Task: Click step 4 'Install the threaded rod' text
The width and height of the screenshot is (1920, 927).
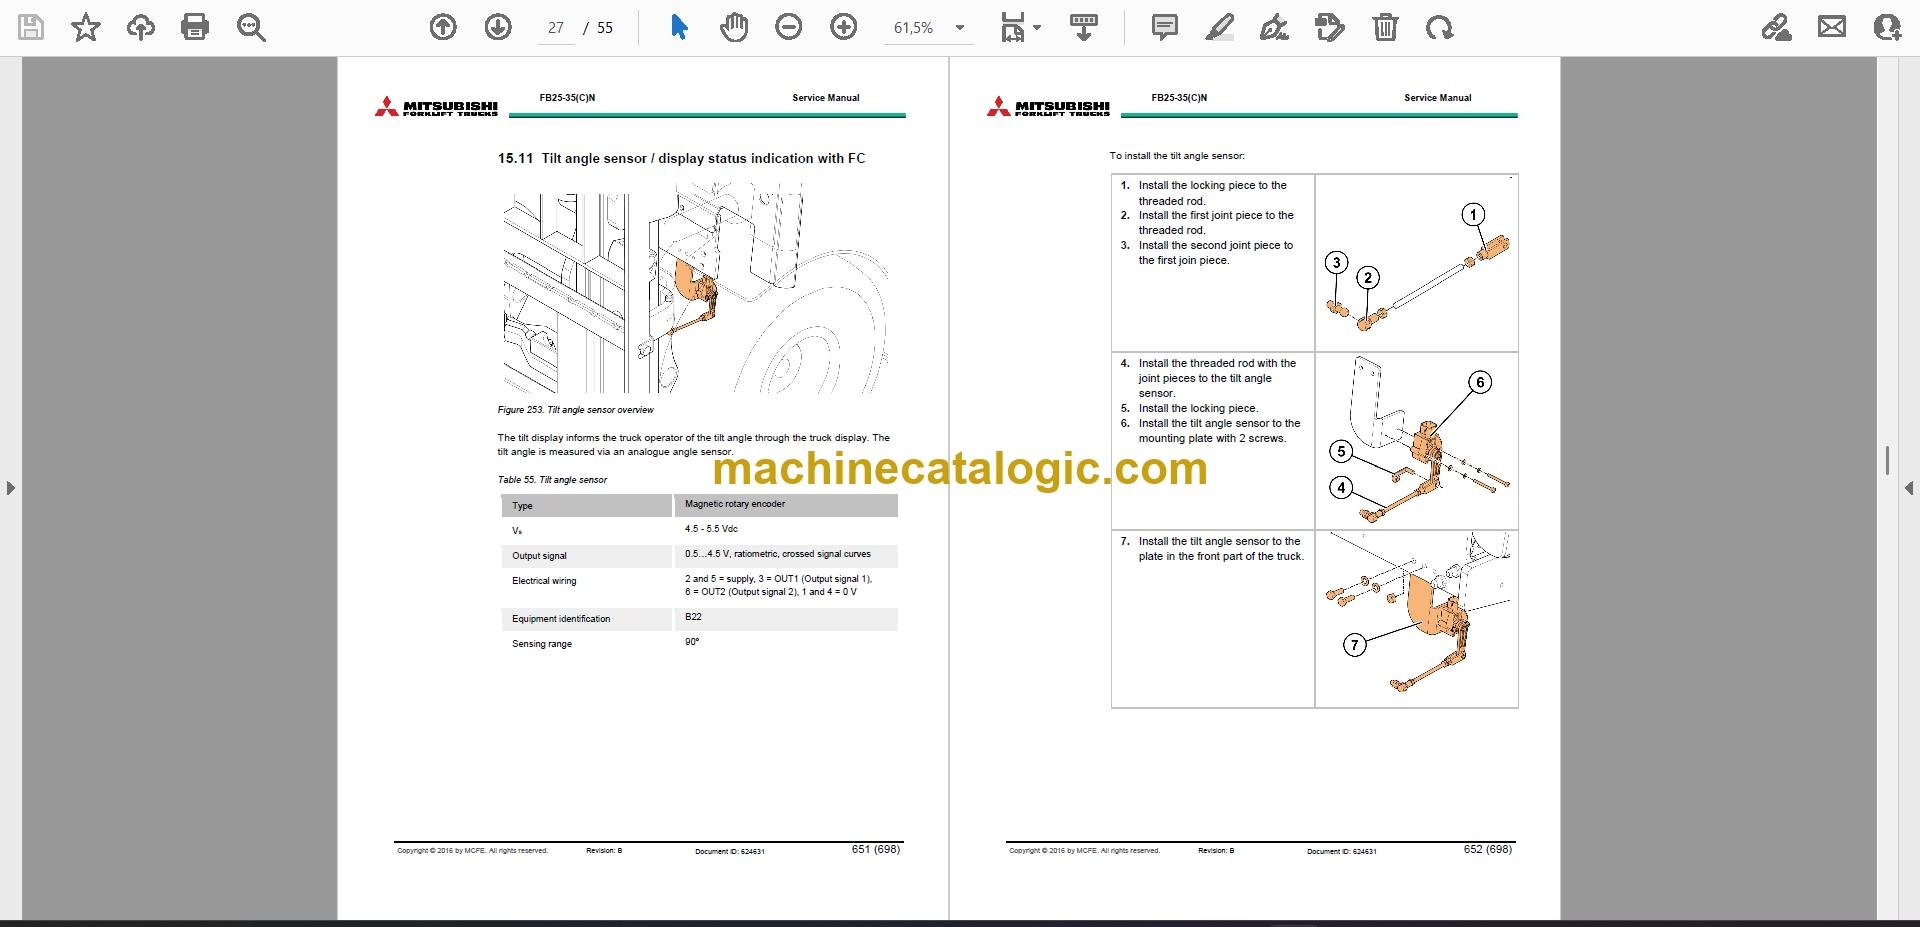Action: pos(1217,378)
